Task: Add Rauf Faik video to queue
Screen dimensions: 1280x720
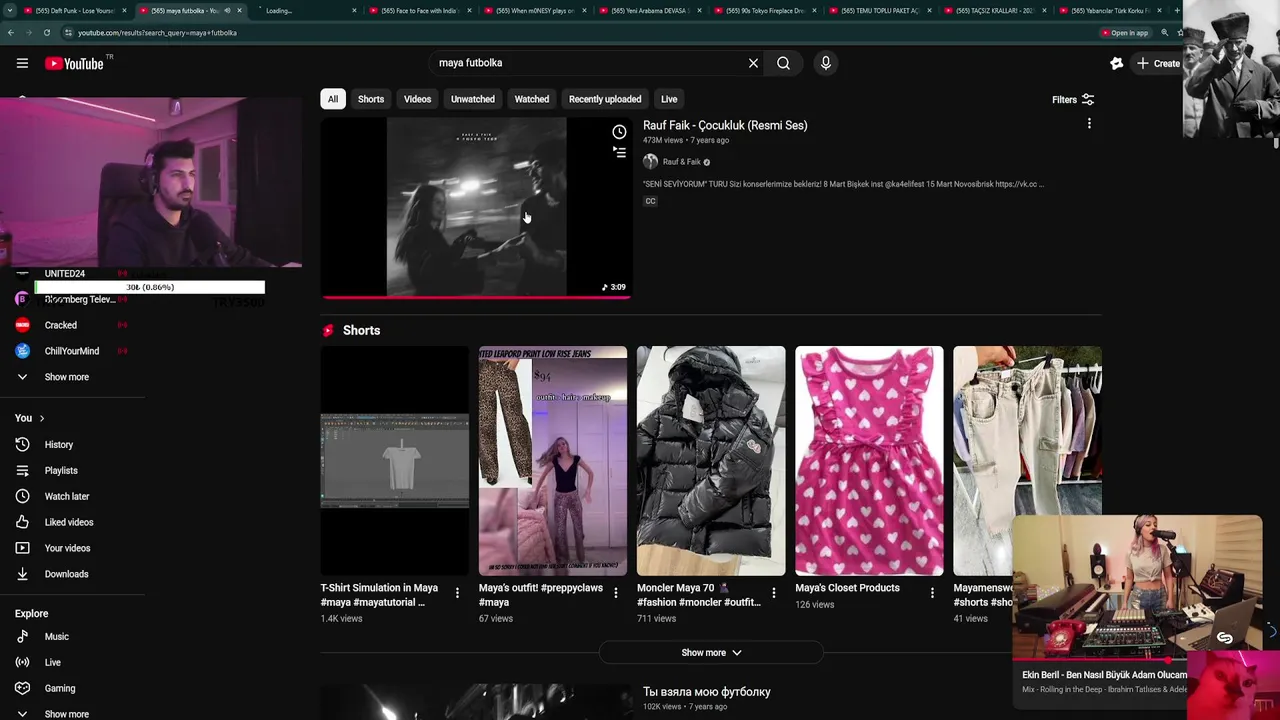Action: point(619,153)
